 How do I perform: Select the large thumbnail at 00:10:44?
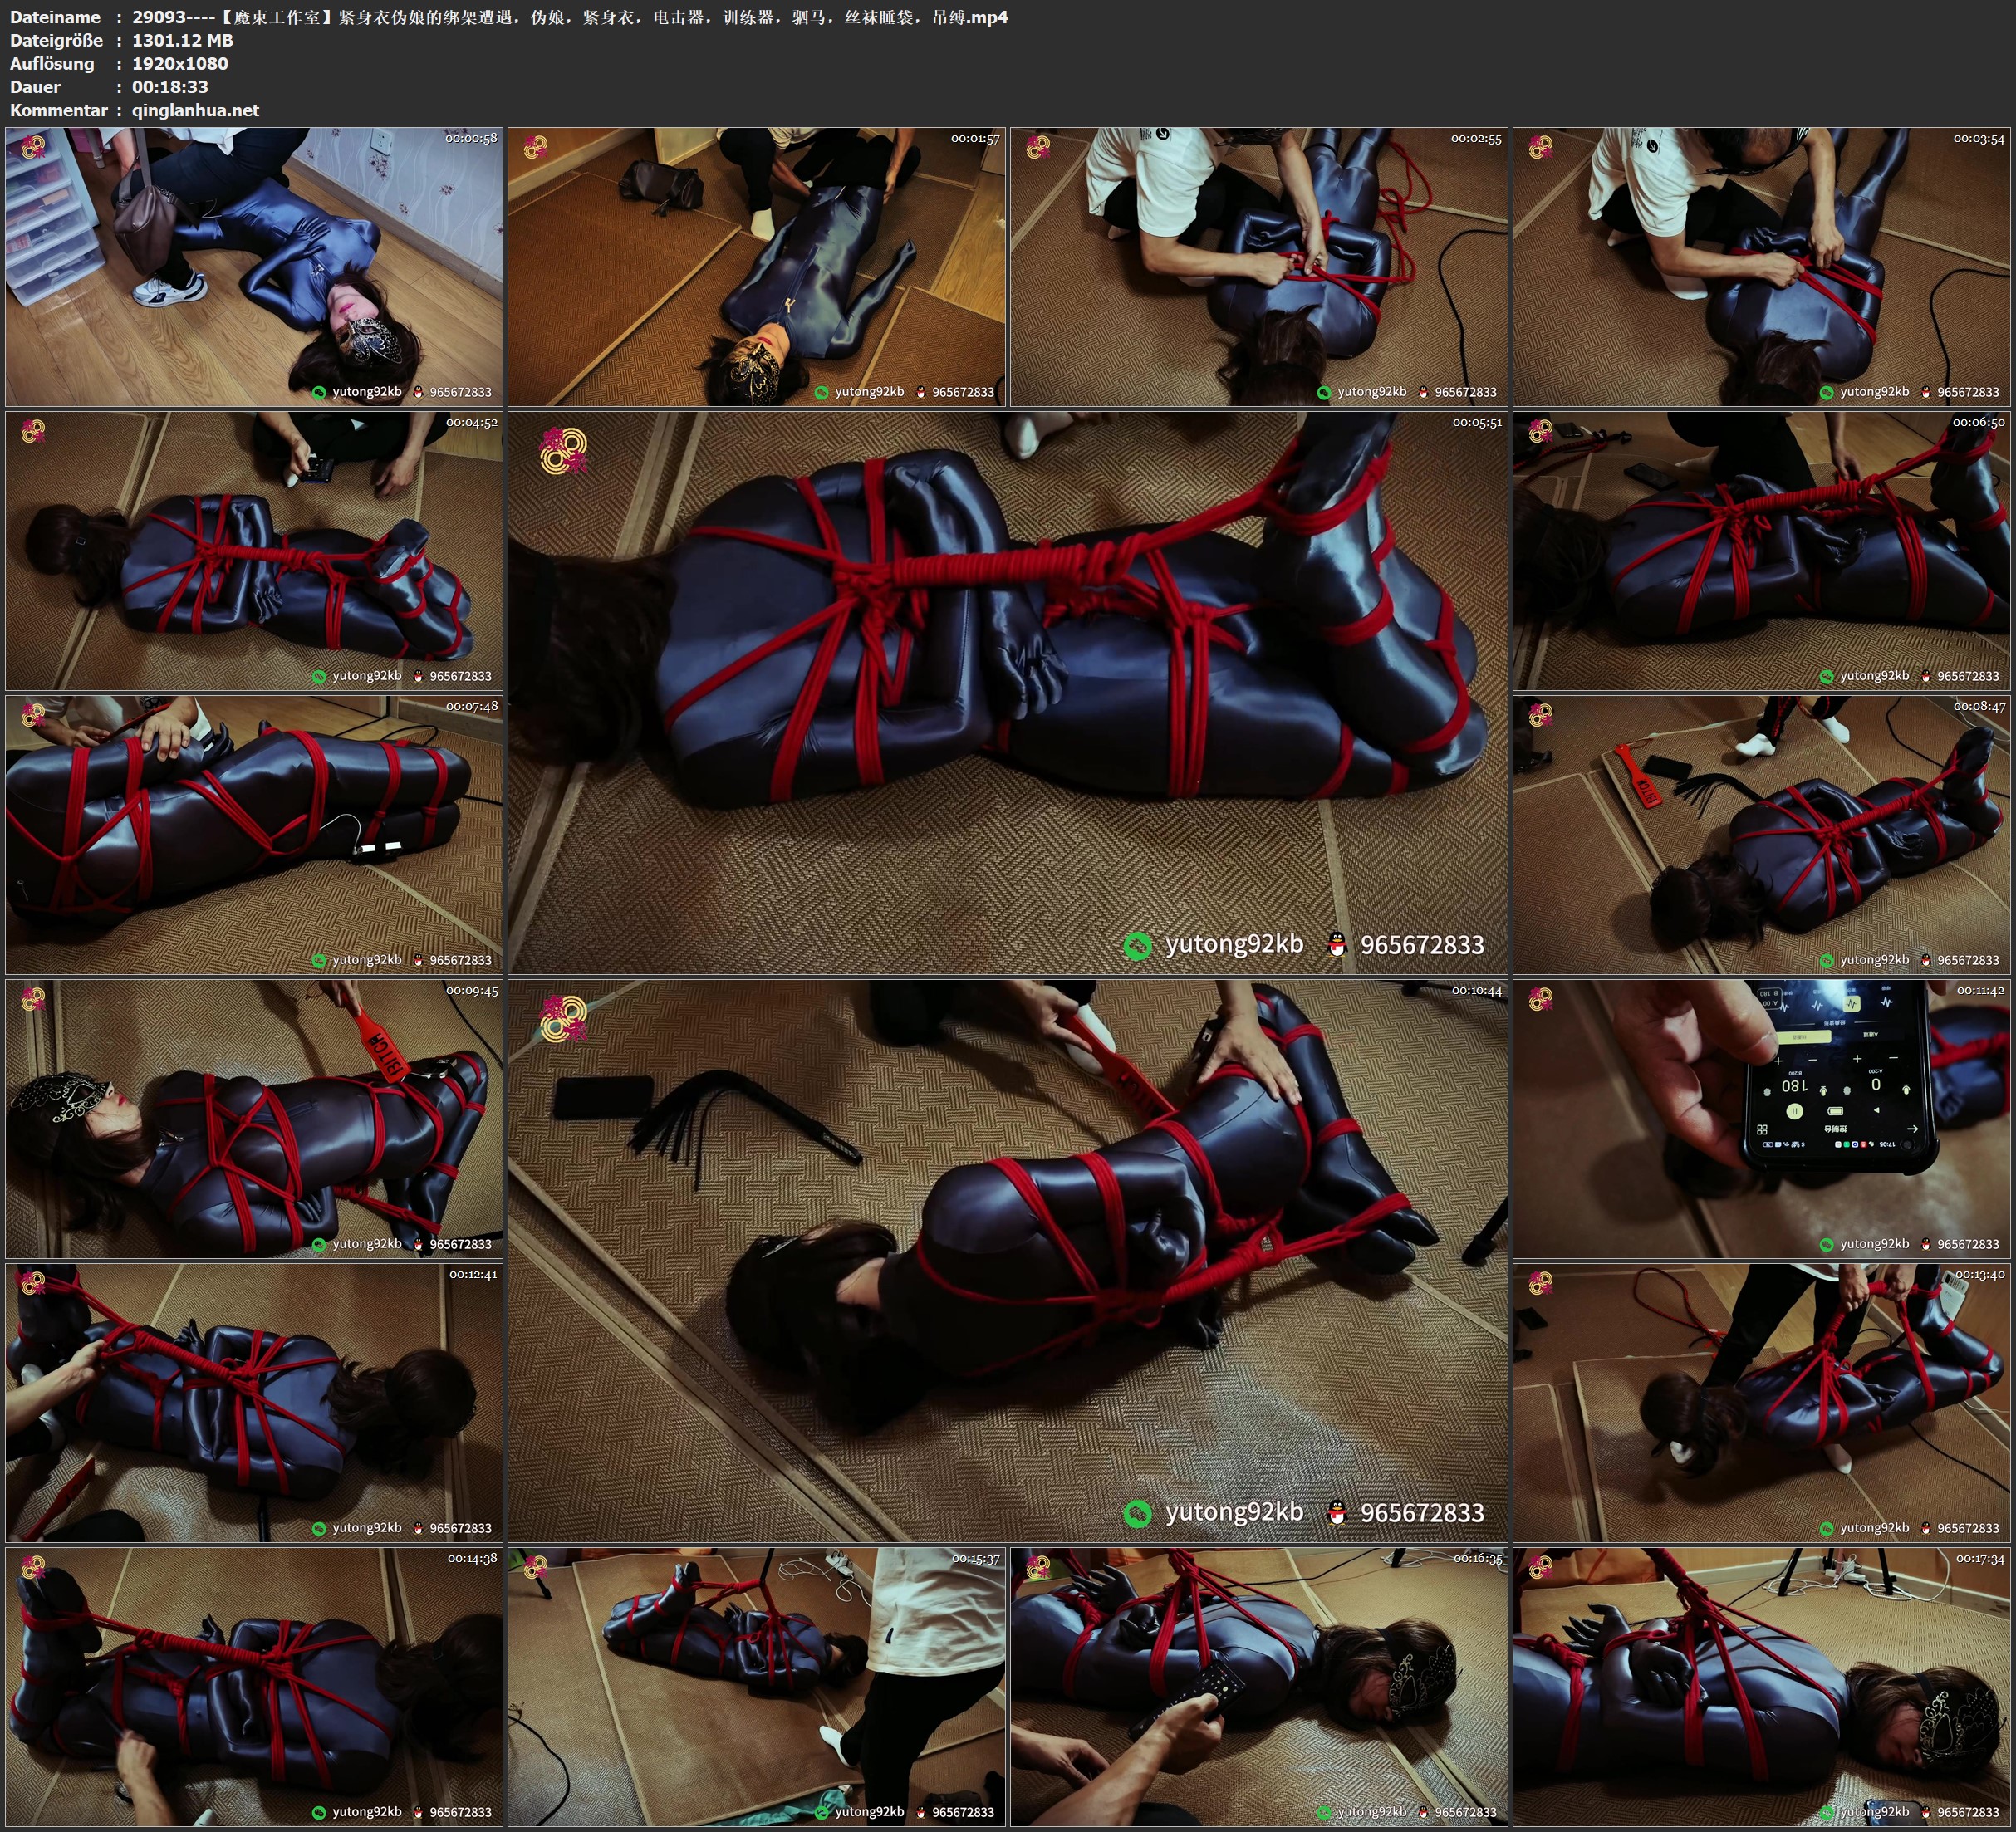pyautogui.click(x=1007, y=1260)
